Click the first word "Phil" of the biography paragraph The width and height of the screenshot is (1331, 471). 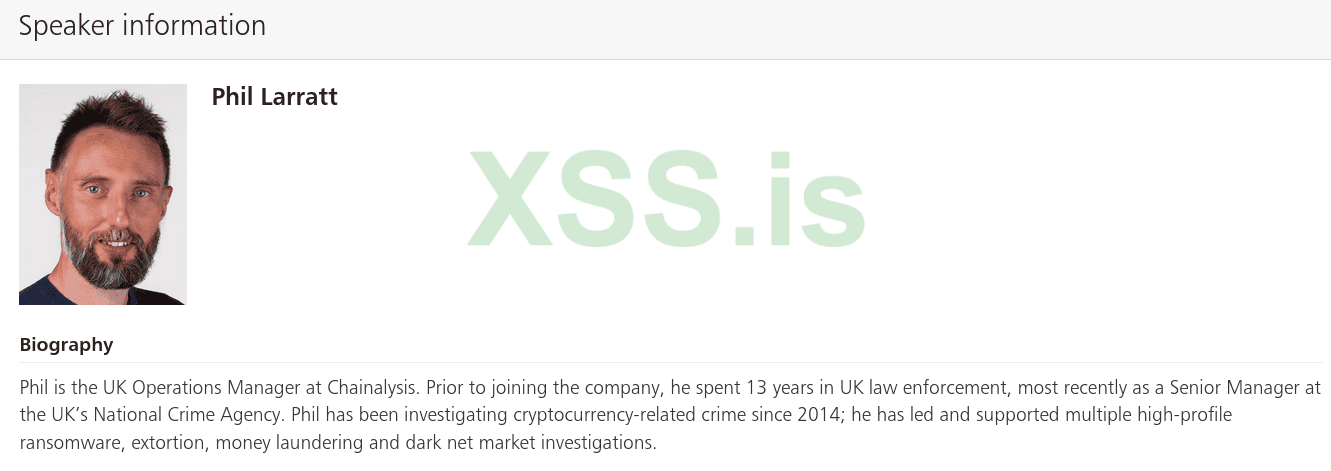coord(35,388)
